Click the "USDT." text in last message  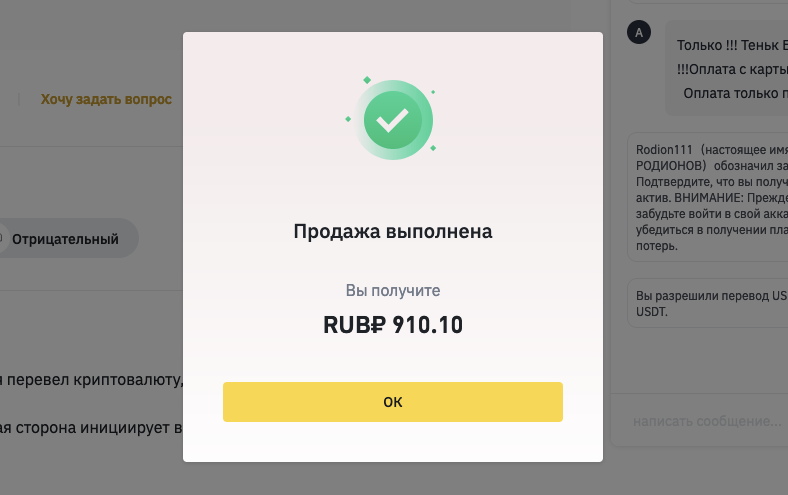click(652, 312)
